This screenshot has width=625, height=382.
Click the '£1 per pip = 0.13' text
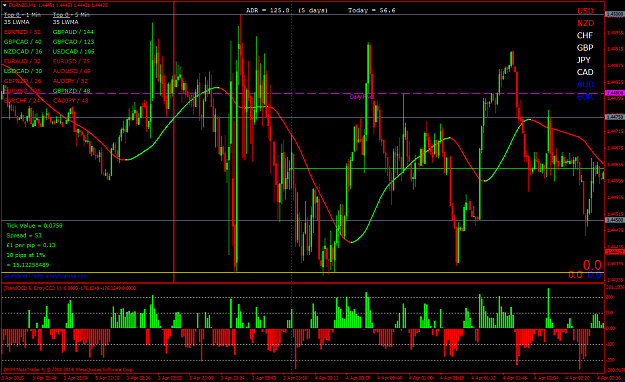31,245
